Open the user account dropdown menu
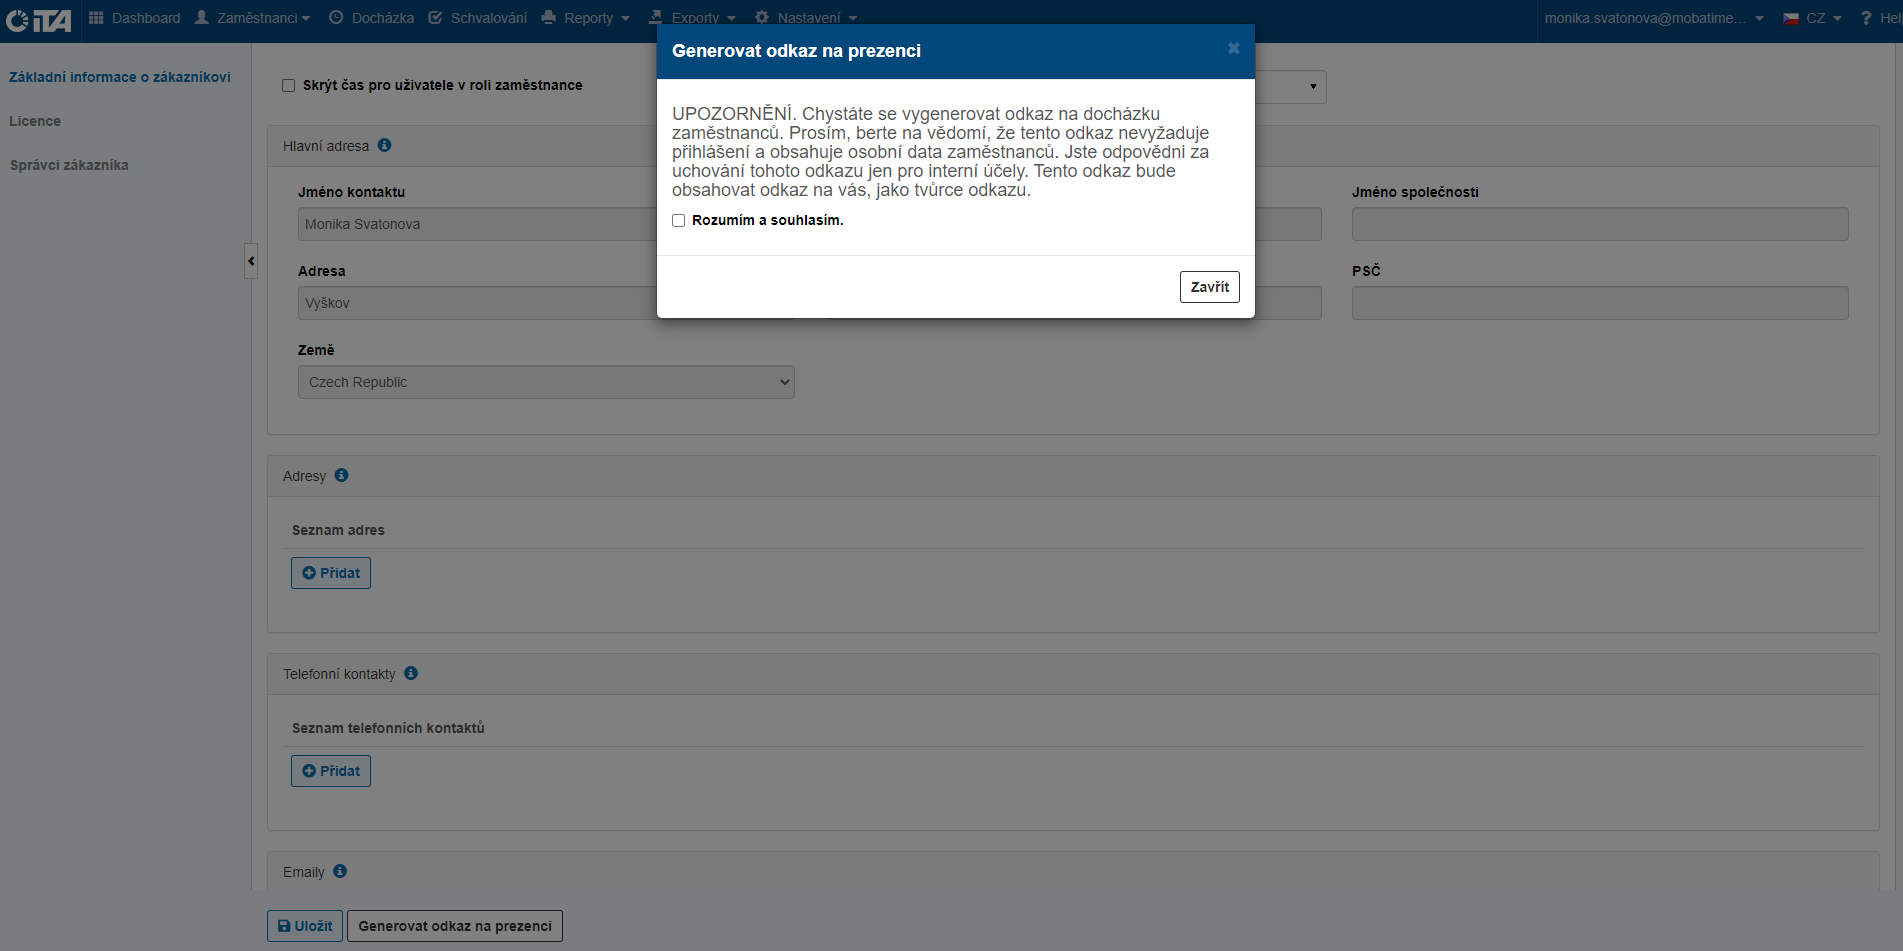The width and height of the screenshot is (1903, 951). (1654, 18)
